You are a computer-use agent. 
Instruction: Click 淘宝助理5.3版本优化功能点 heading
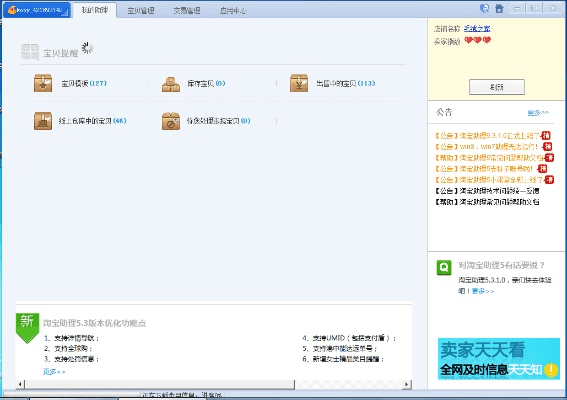pyautogui.click(x=94, y=323)
